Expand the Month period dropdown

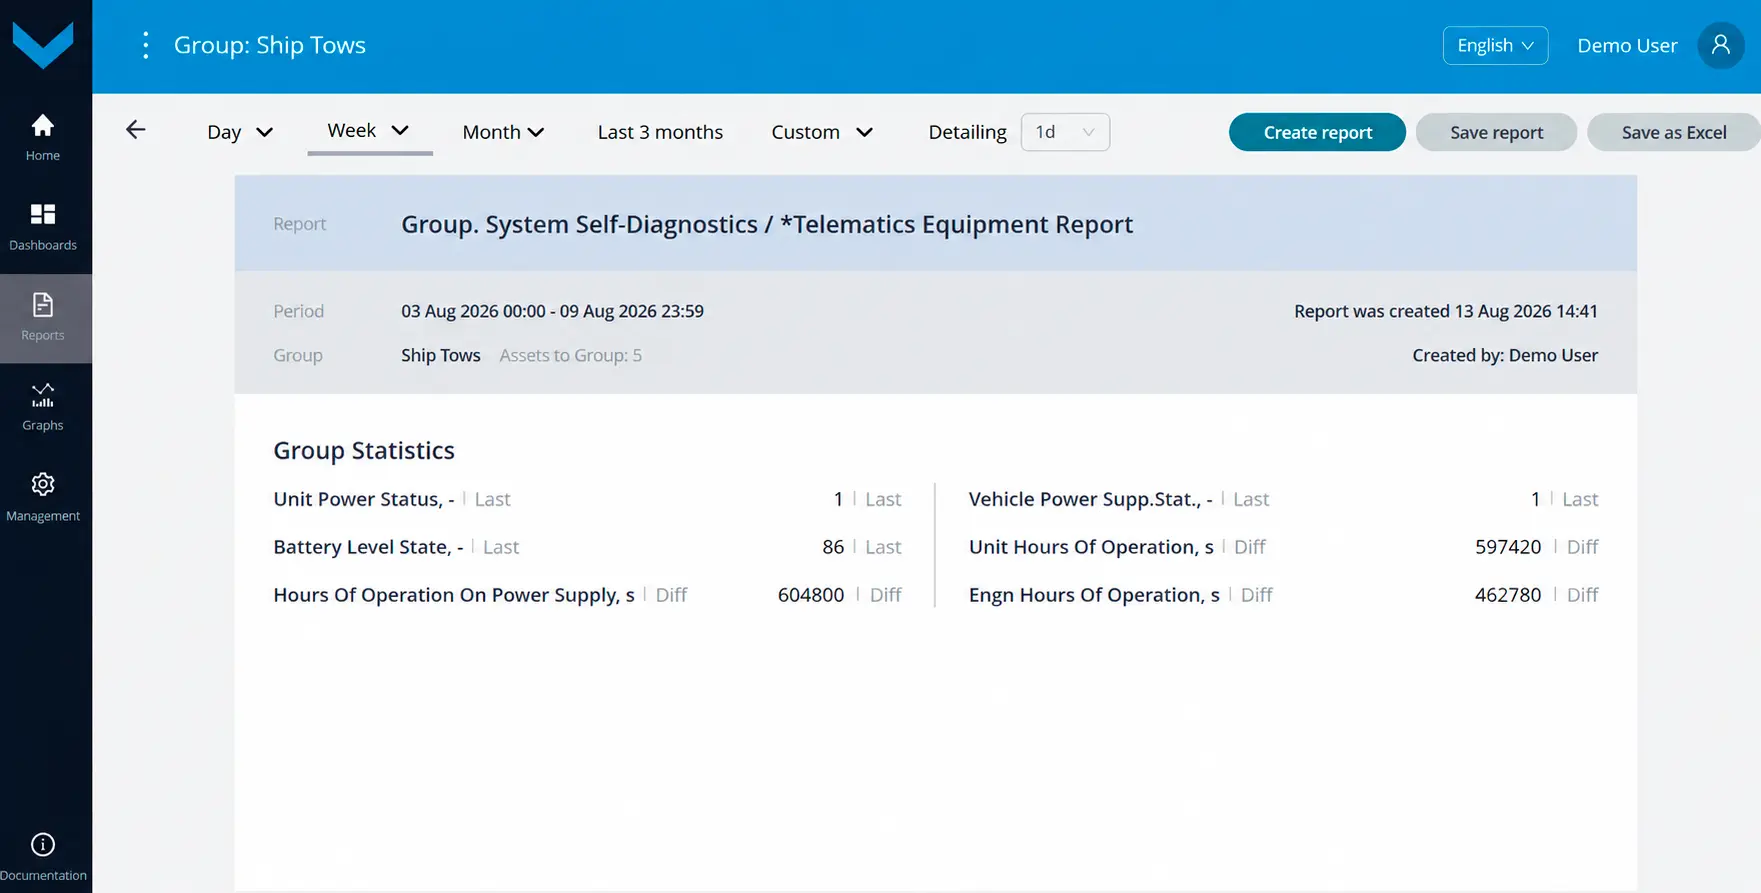click(503, 132)
